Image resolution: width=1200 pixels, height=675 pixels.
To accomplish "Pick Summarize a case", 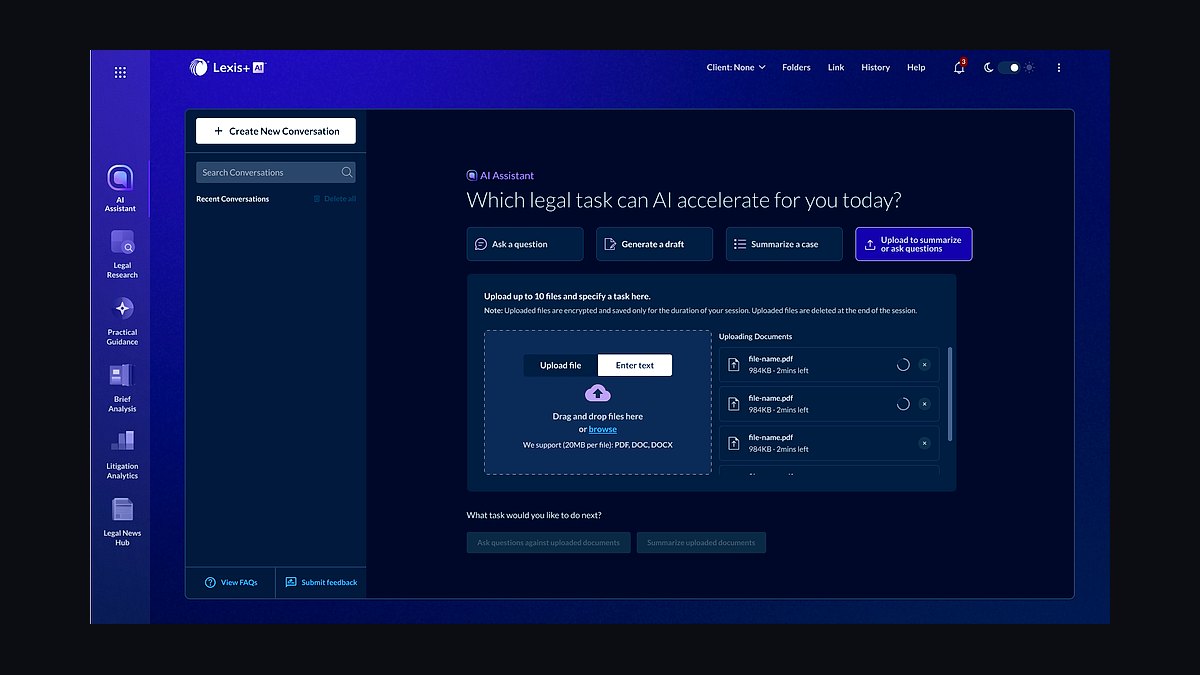I will [784, 244].
